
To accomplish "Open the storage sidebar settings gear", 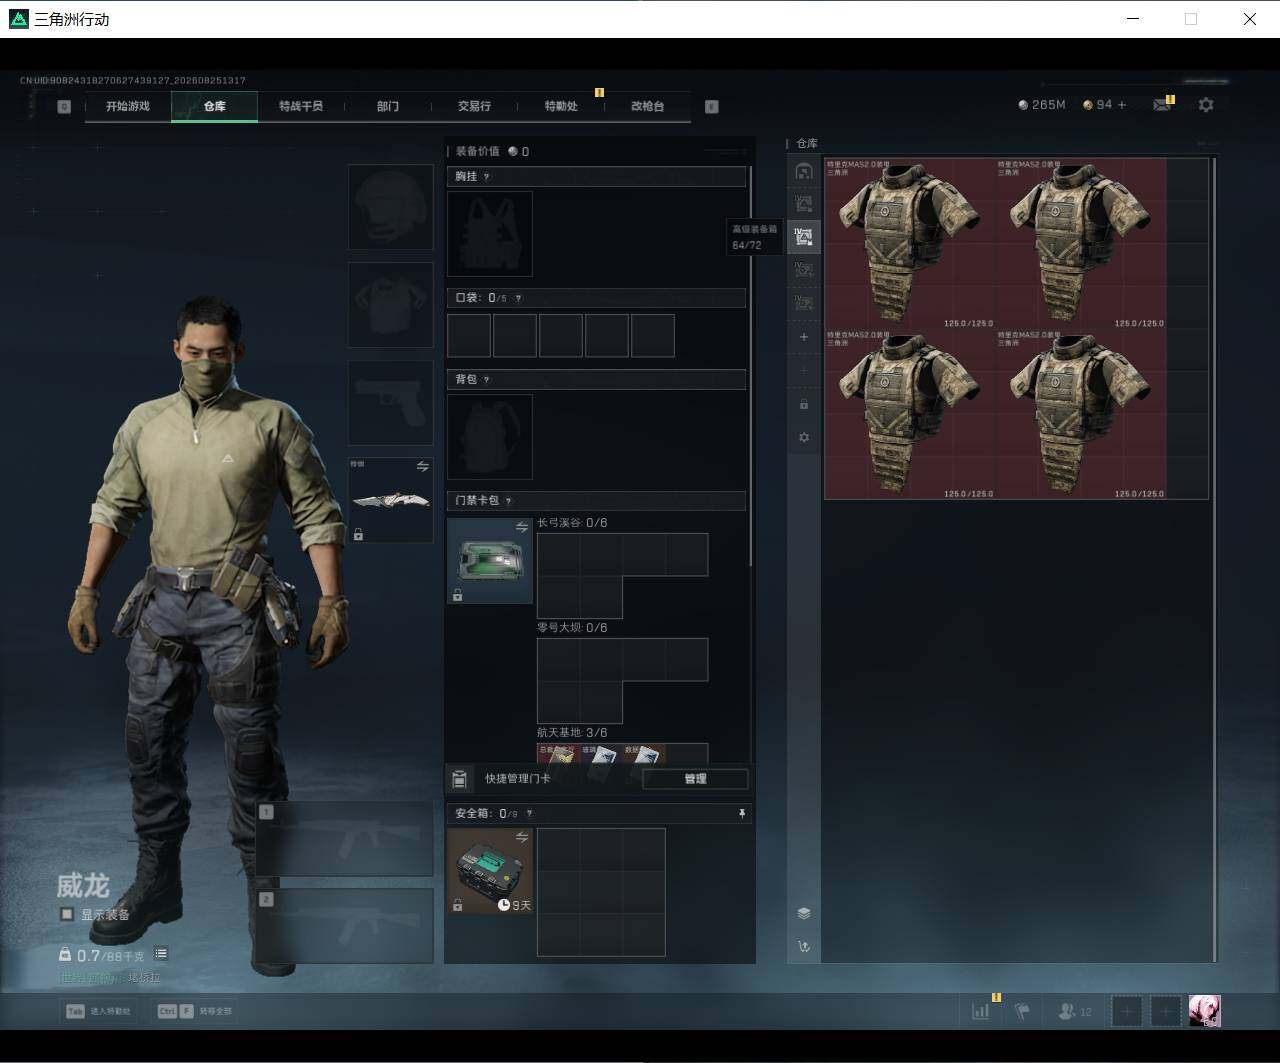I will click(804, 437).
